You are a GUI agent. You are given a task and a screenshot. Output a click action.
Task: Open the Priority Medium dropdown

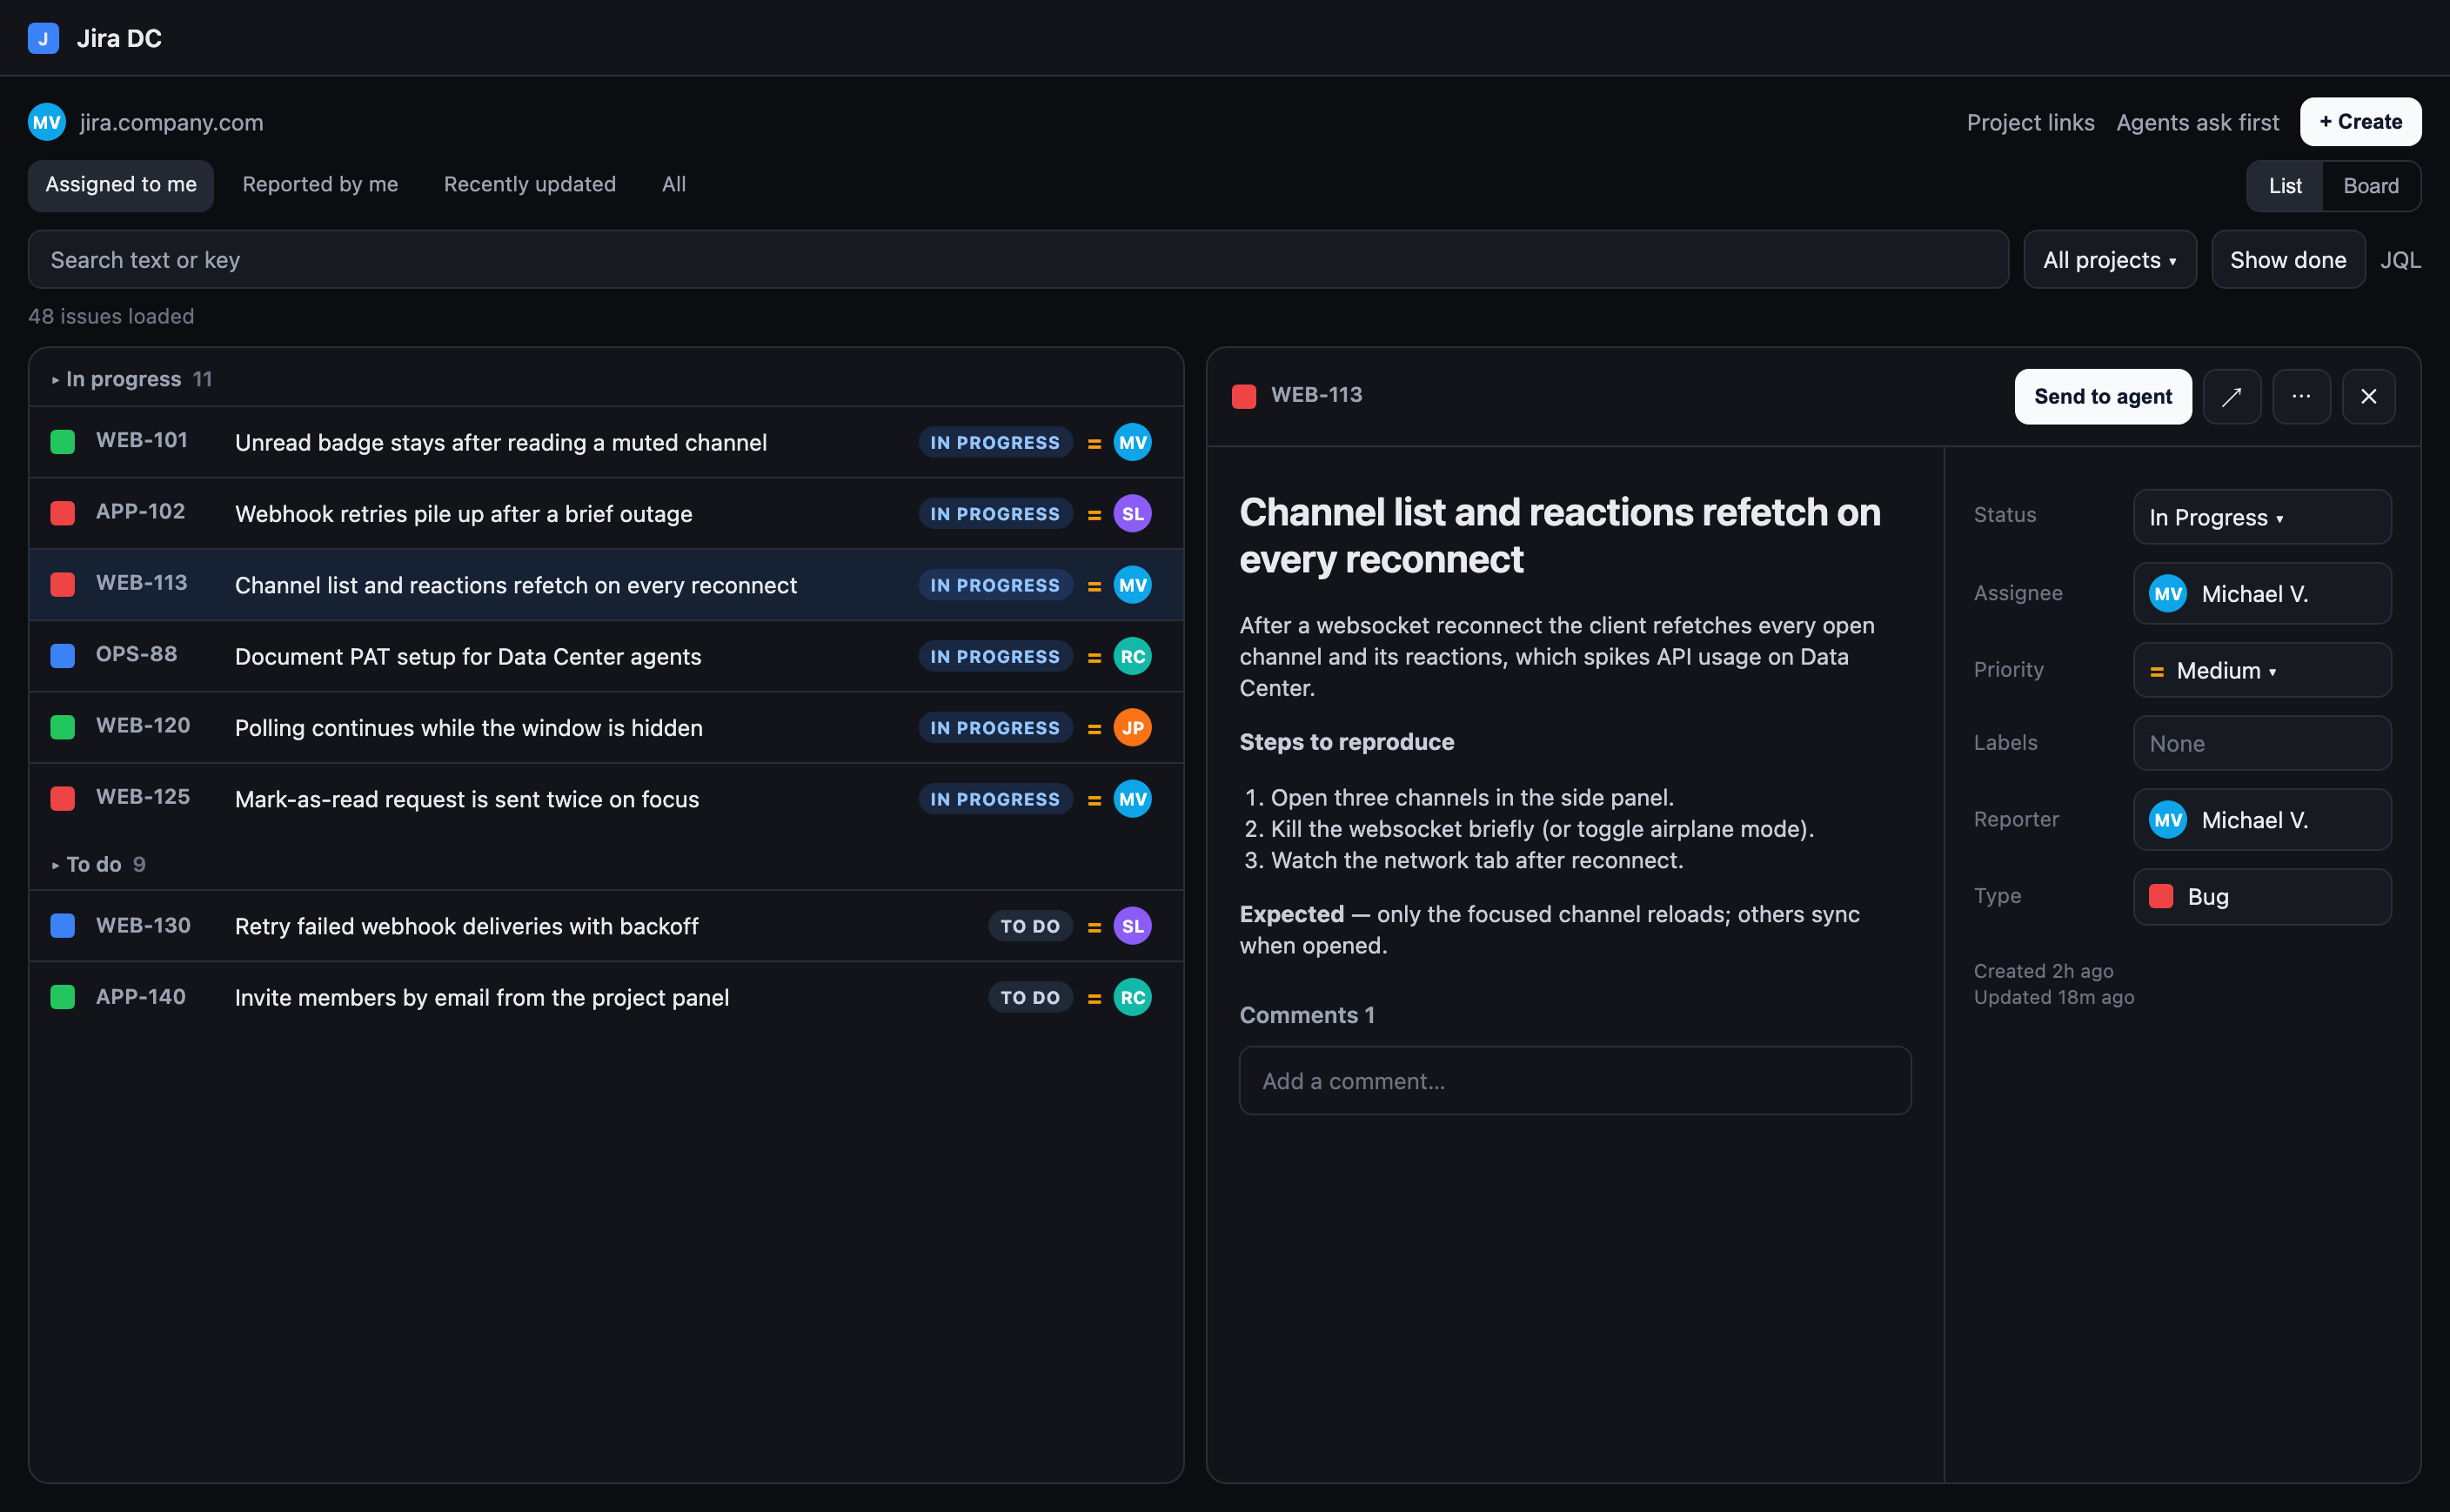pyautogui.click(x=2261, y=670)
